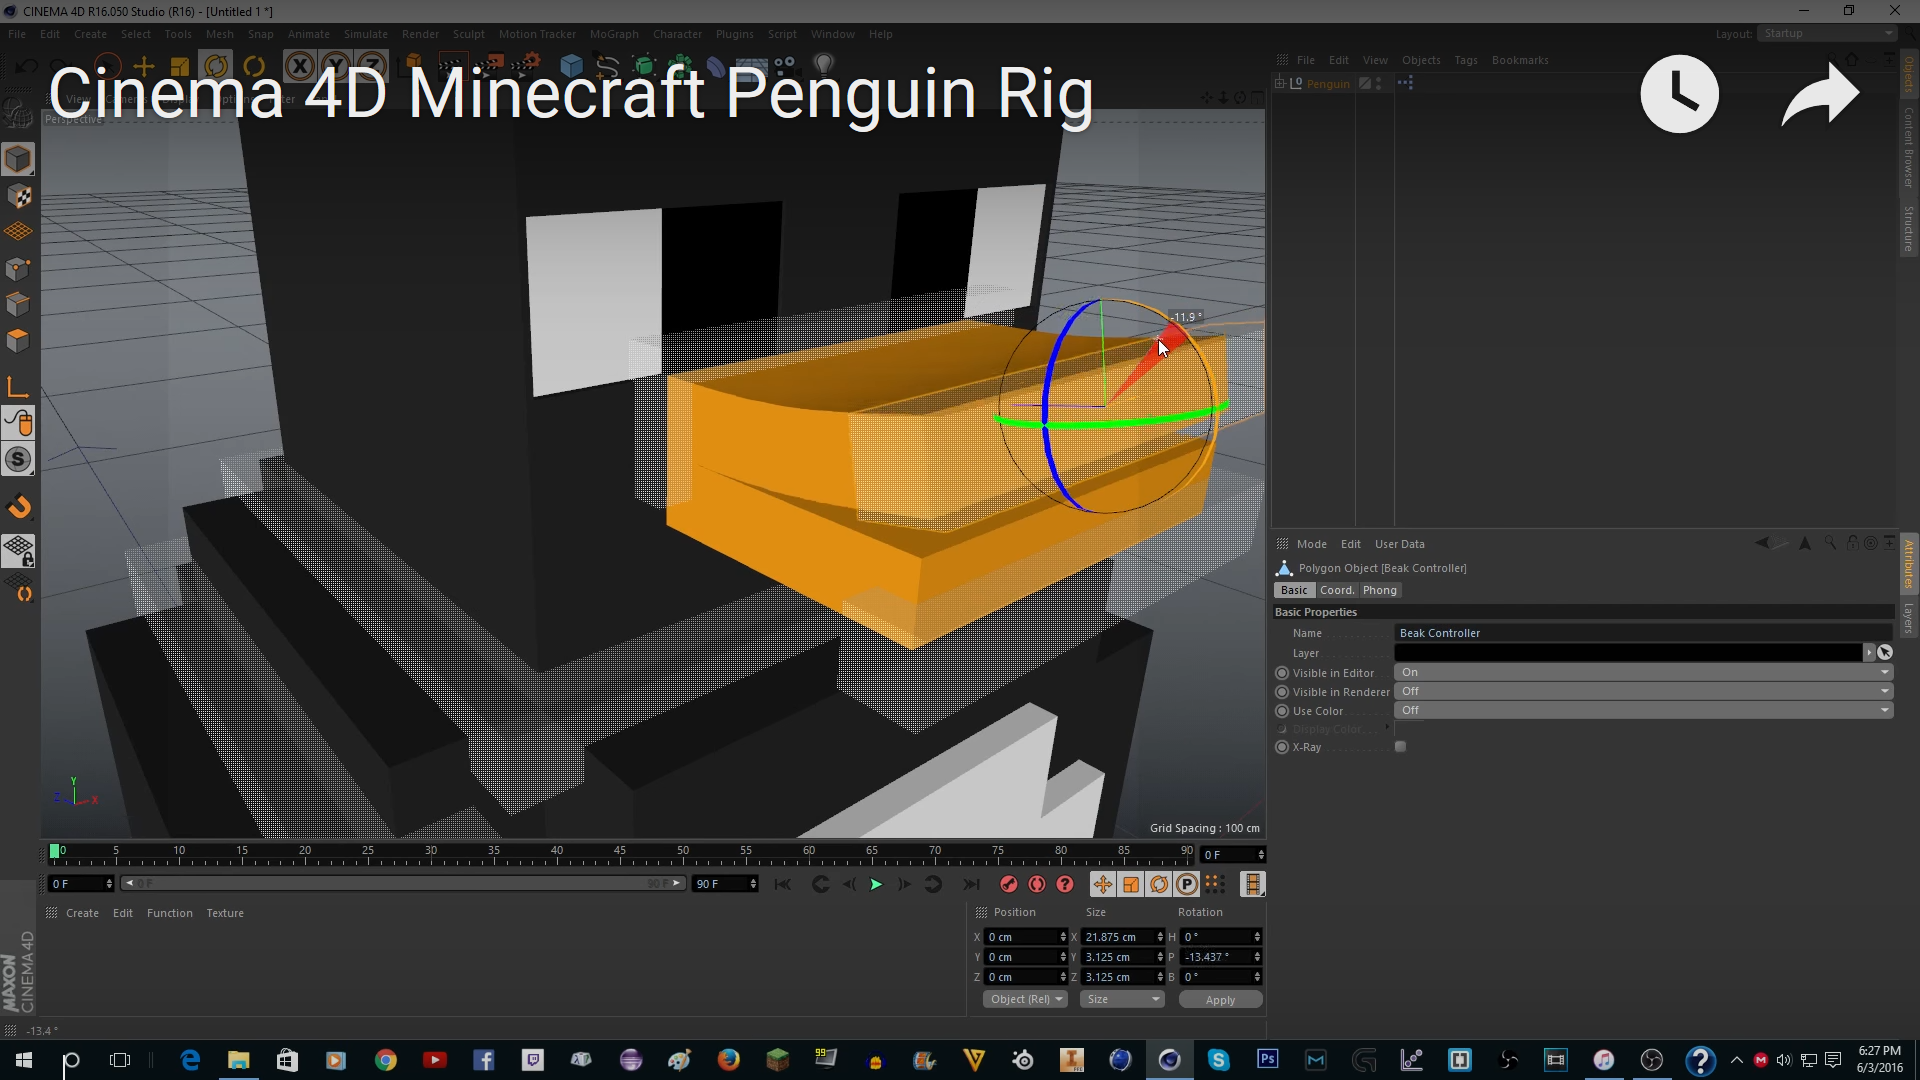The image size is (1920, 1080).
Task: Open the User Data menu in Attributes
Action: point(1399,544)
